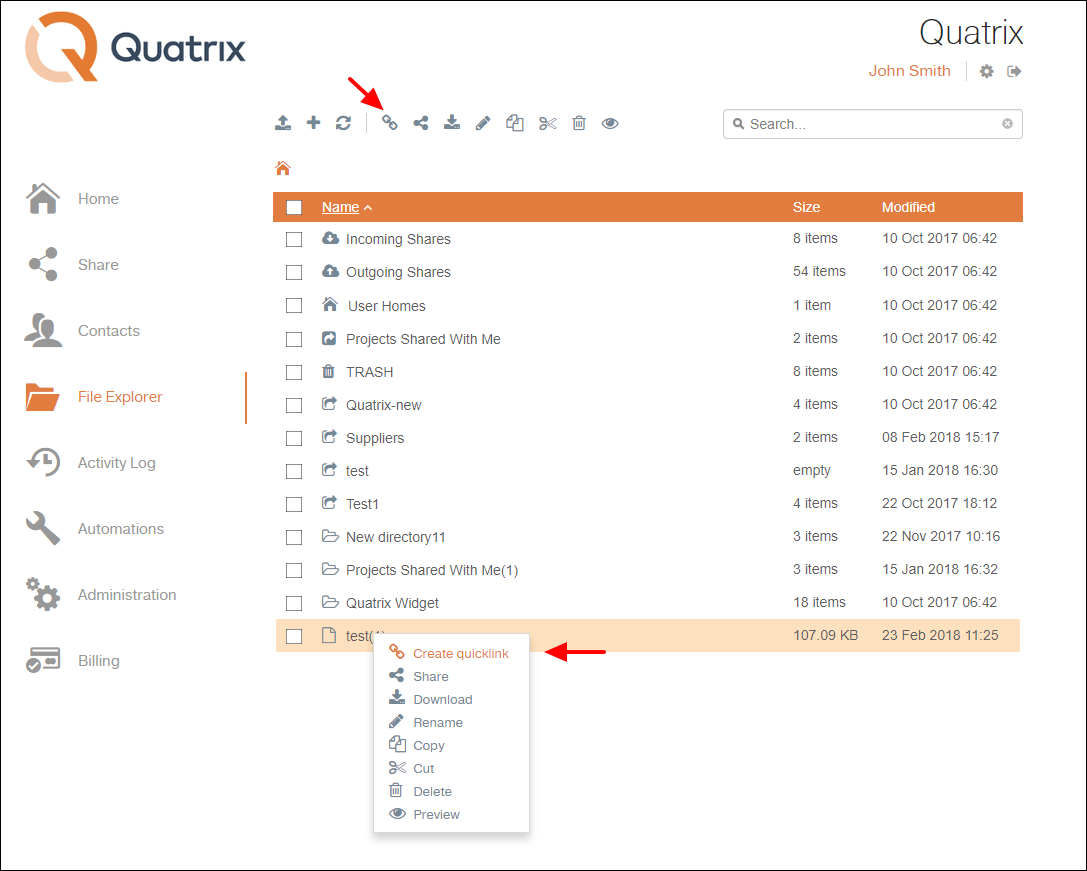Select Rename in the context menu

(426, 722)
